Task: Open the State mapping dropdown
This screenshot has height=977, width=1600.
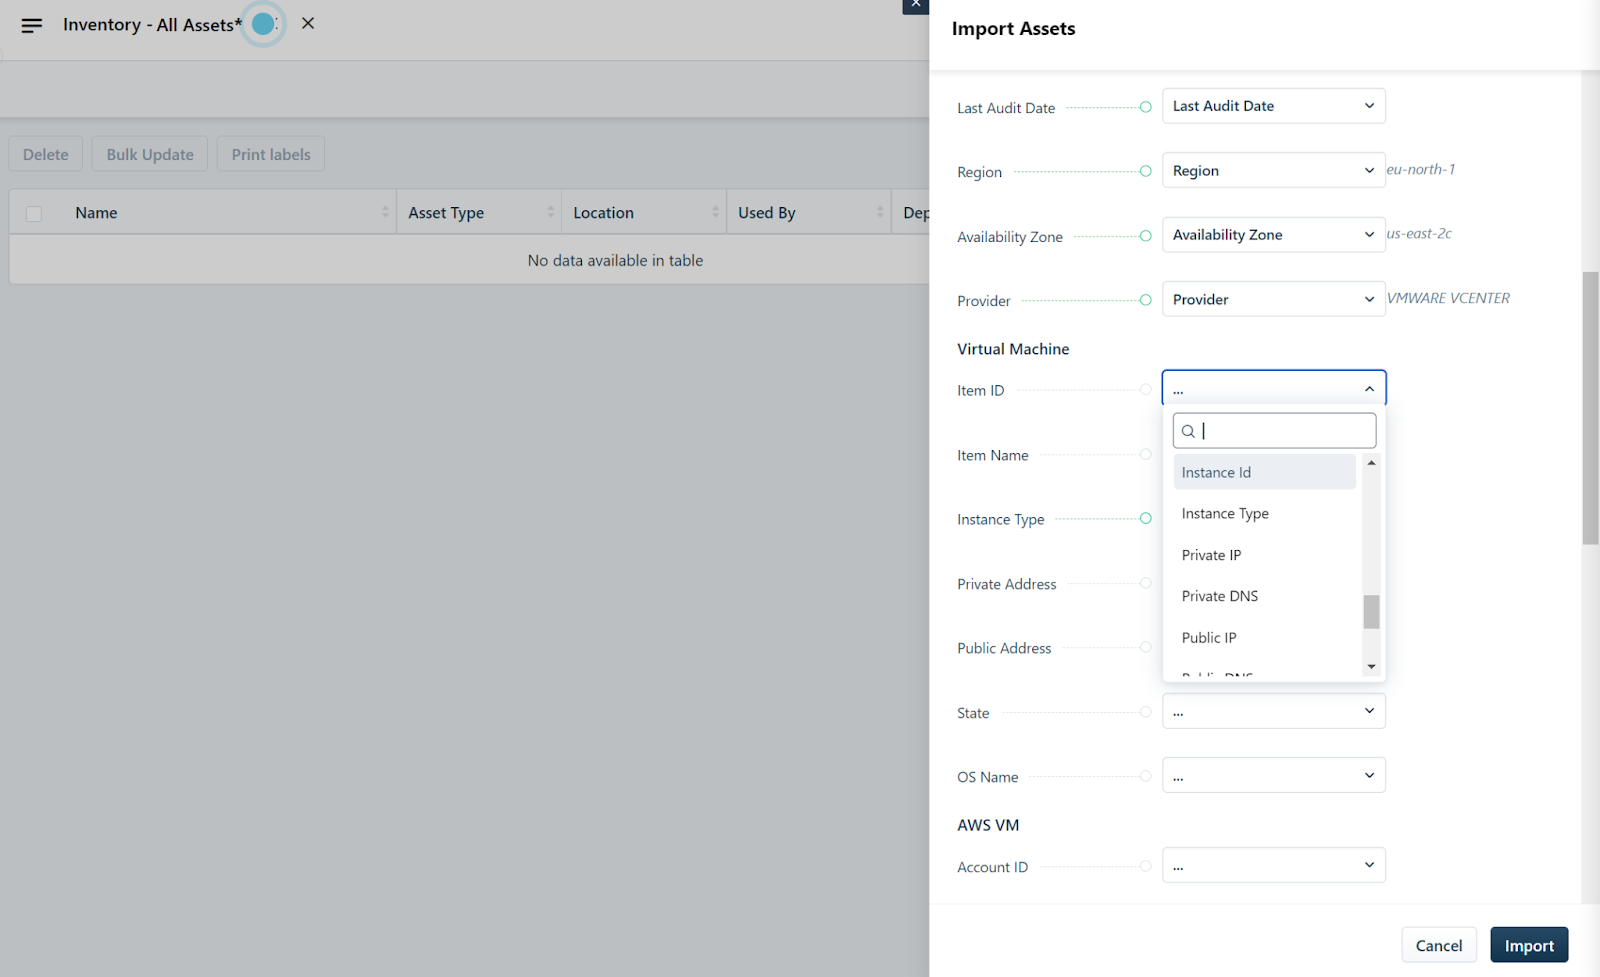Action: pyautogui.click(x=1273, y=711)
